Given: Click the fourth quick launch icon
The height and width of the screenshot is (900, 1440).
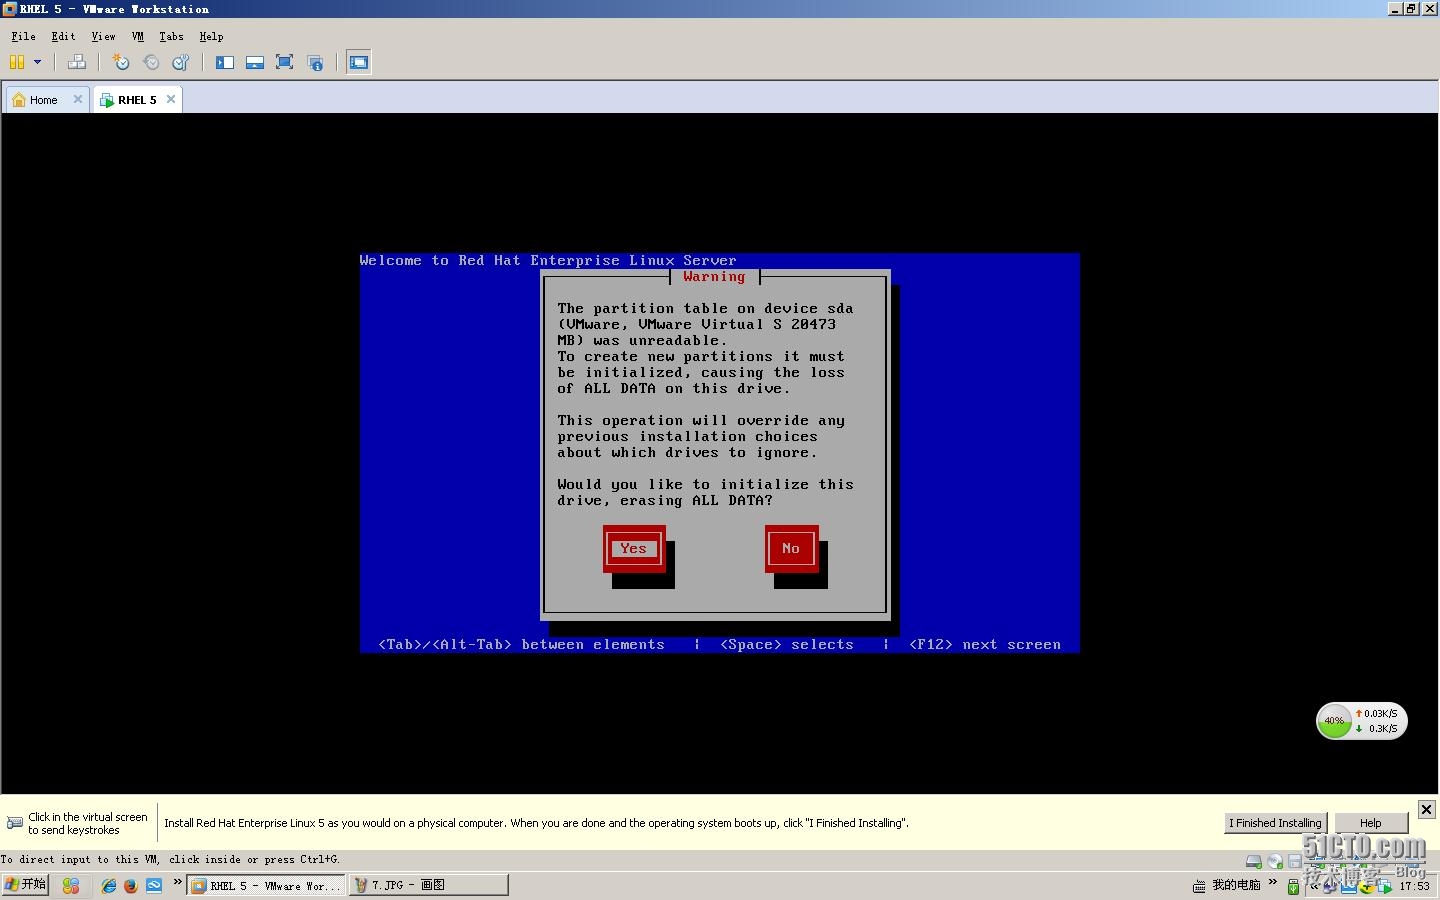Looking at the screenshot, I should point(154,885).
